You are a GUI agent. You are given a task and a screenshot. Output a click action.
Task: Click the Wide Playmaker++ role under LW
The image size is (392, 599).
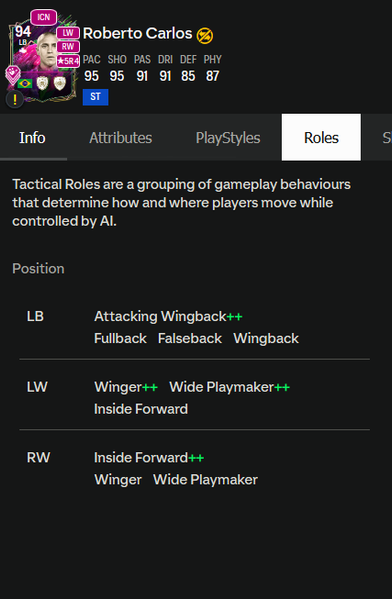pos(229,387)
